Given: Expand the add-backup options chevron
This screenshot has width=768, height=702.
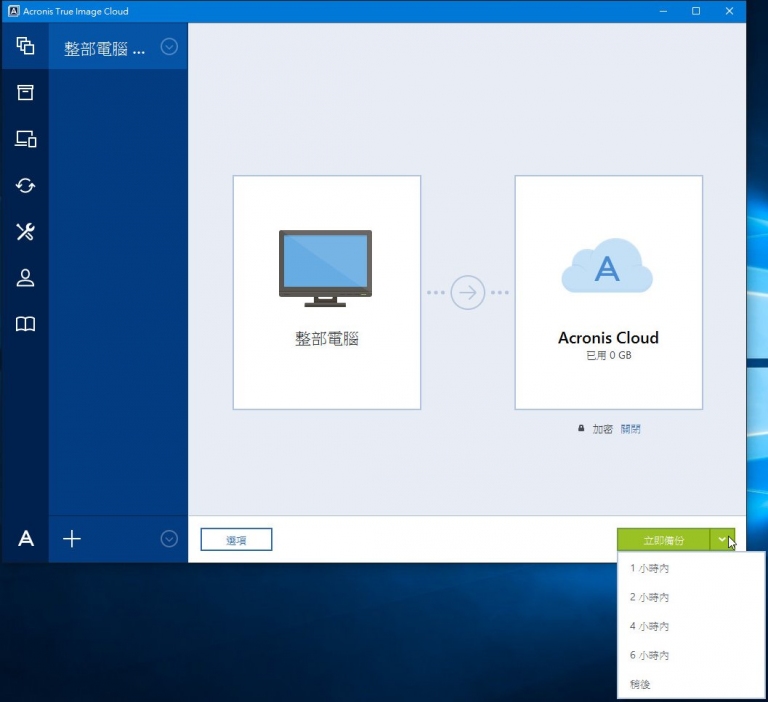Looking at the screenshot, I should [169, 539].
